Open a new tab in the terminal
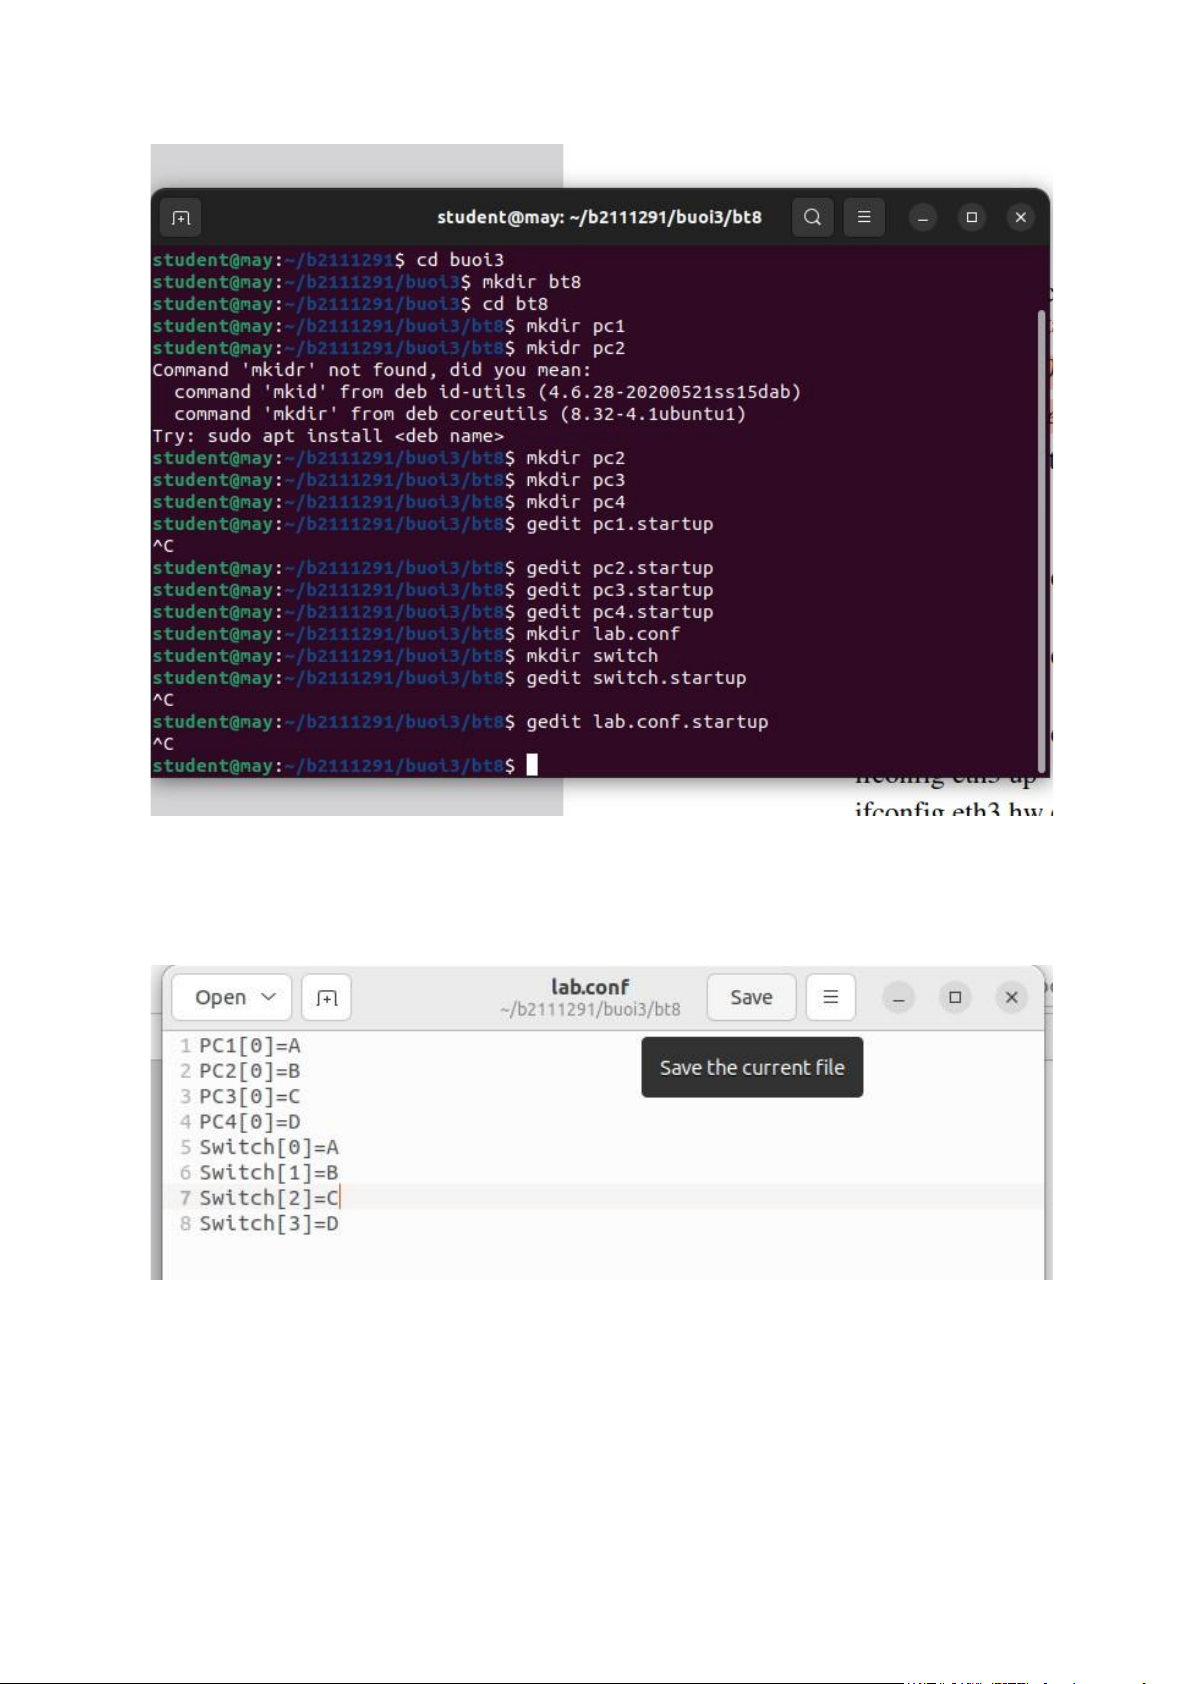Image resolution: width=1192 pixels, height=1684 pixels. [x=181, y=217]
